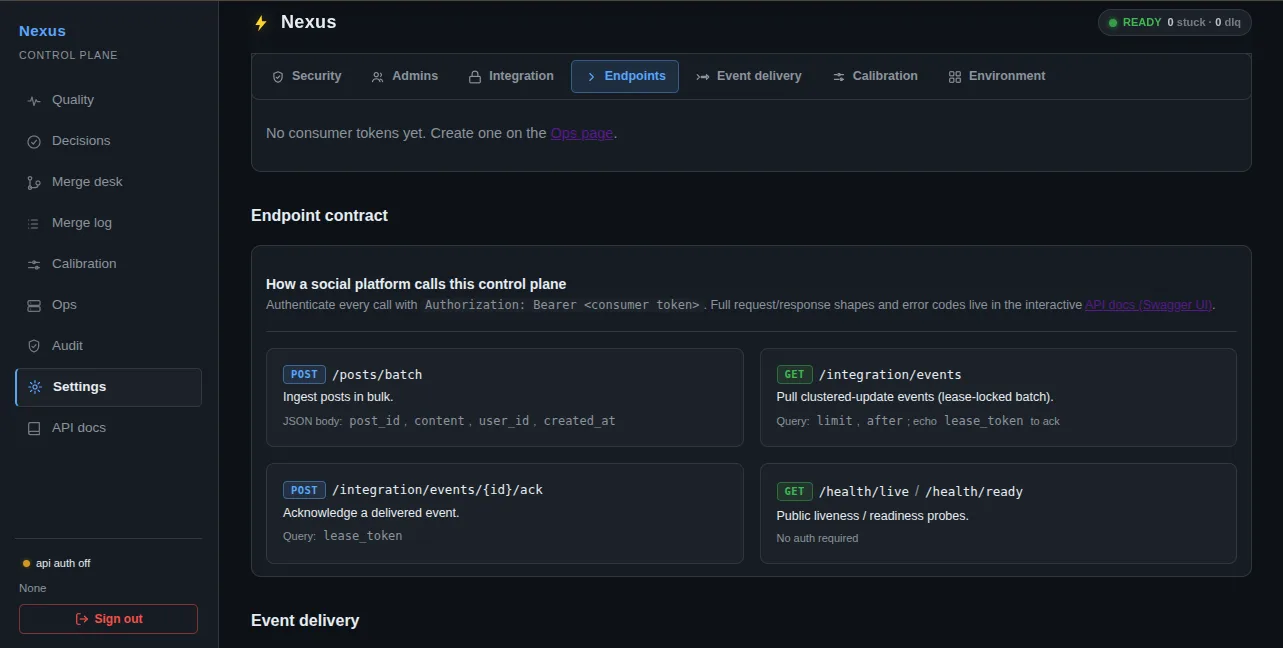Viewport: 1283px width, 648px height.
Task: Open Ops via its server icon
Action: coord(34,305)
